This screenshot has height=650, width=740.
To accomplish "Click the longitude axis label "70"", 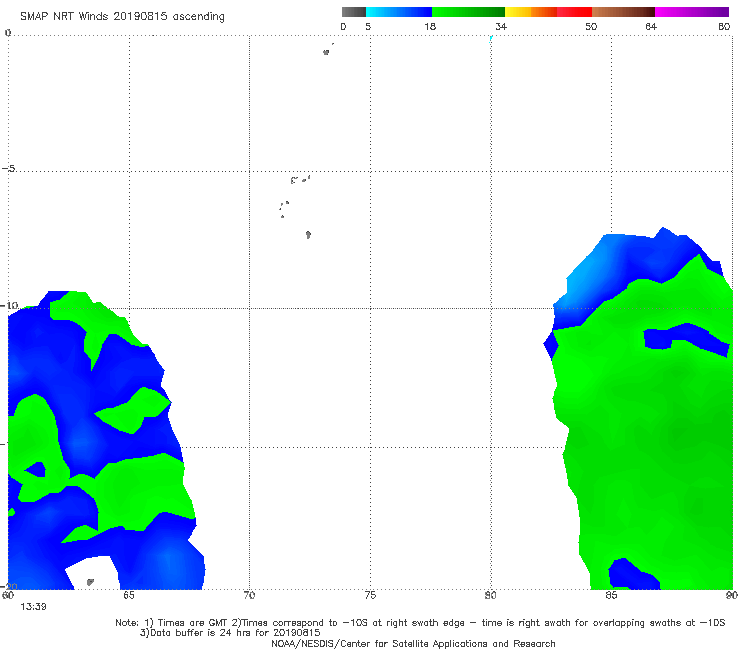I will pyautogui.click(x=249, y=595).
